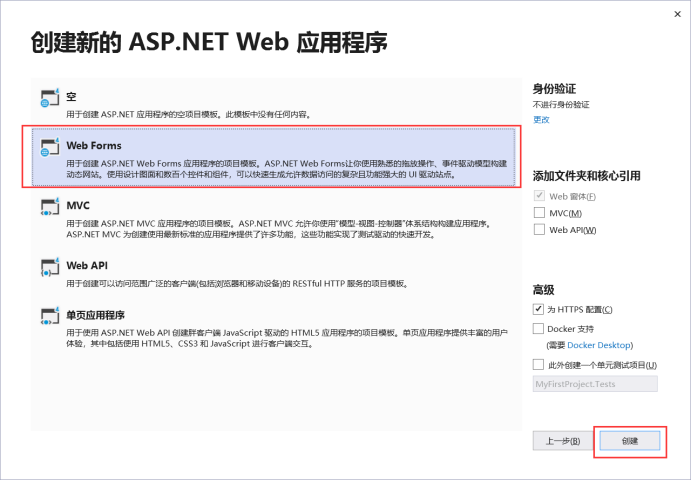Click the 创建 create button
Viewport: 692px width, 480px height.
[630, 441]
